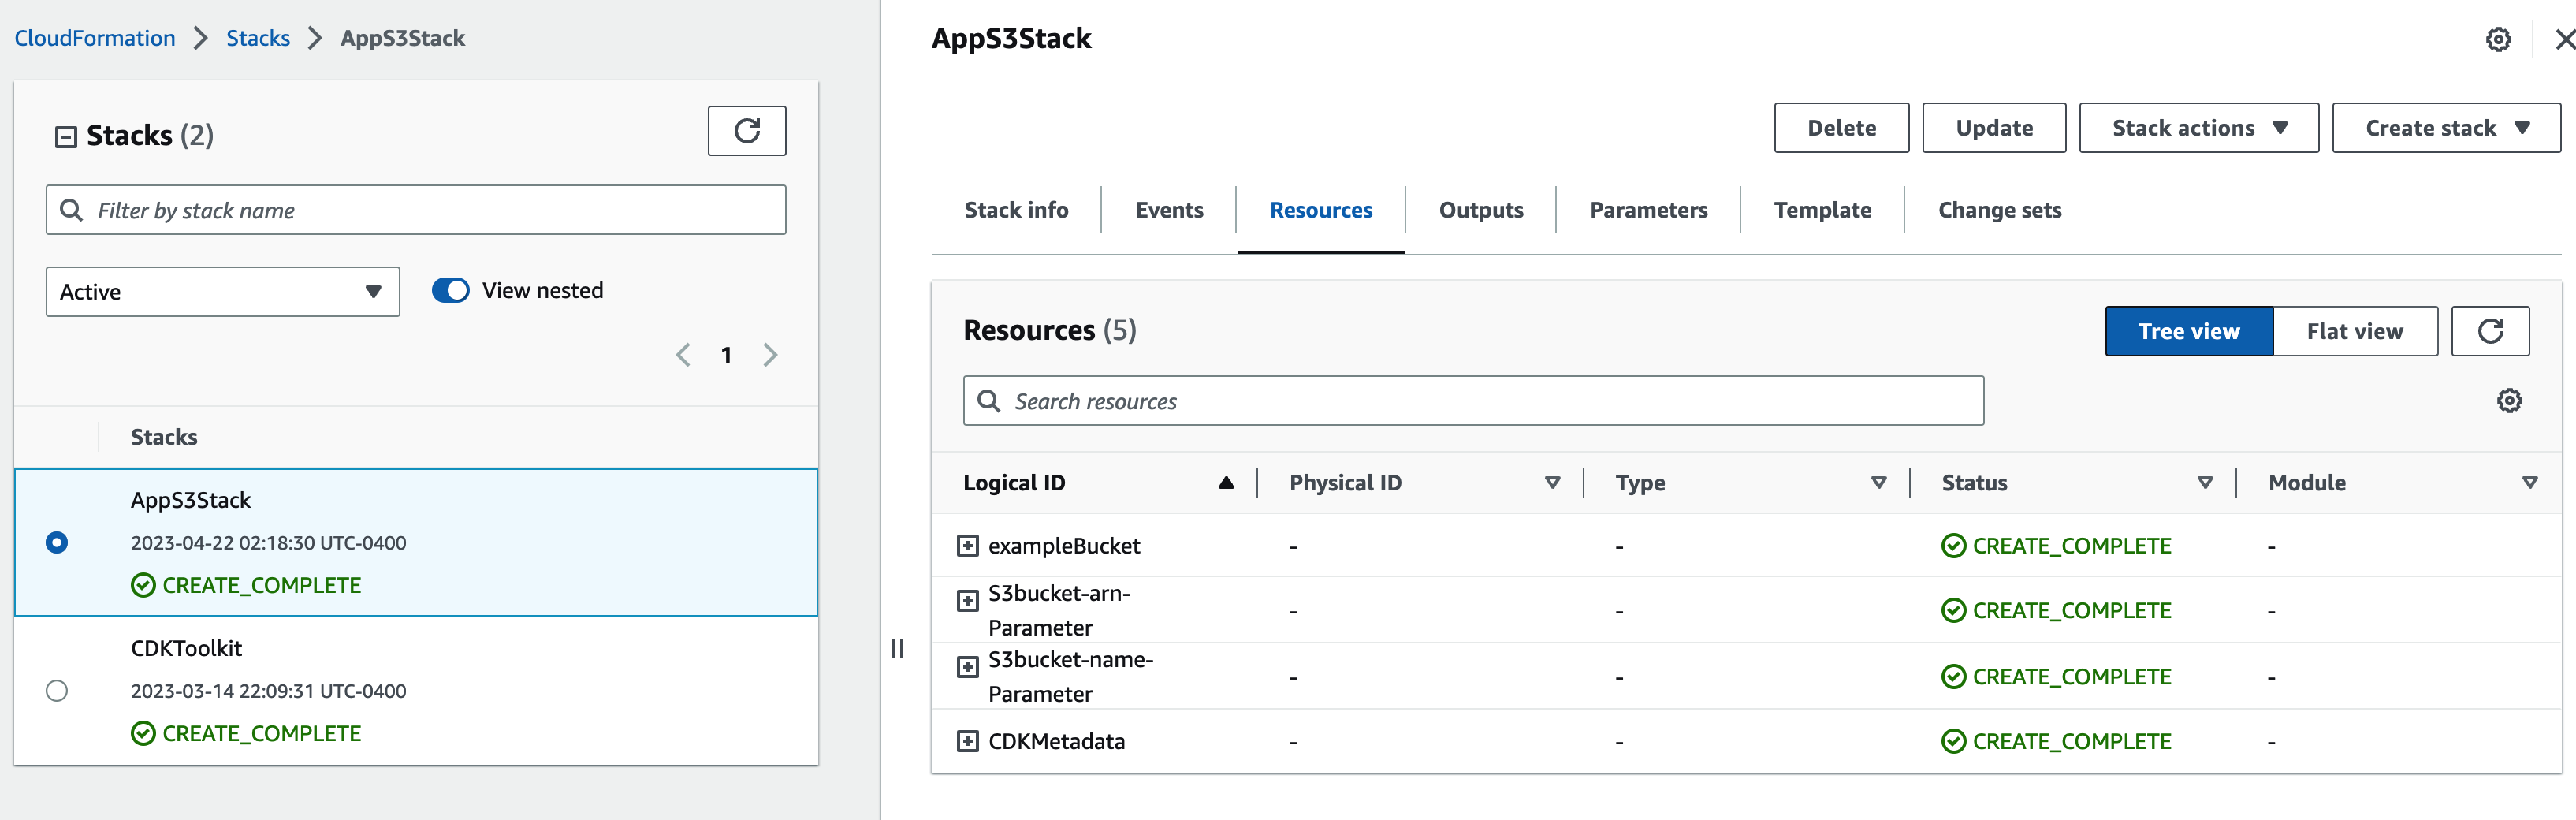Sort by Logical ID column arrow
This screenshot has height=820, width=2576.
(x=1226, y=483)
